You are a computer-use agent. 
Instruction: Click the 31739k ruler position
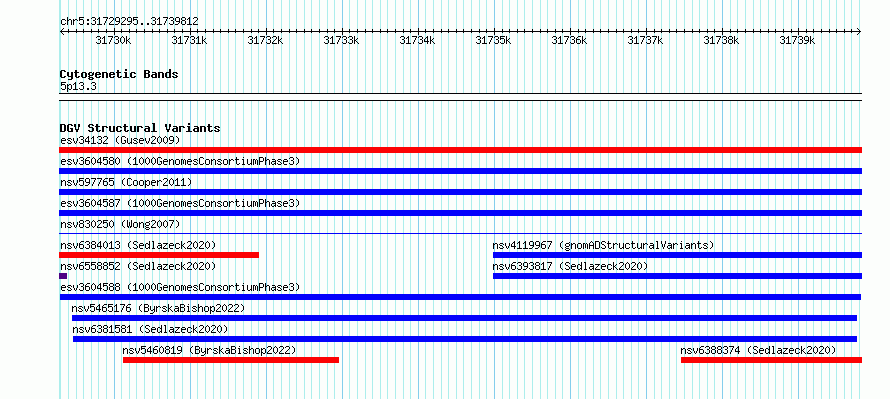pyautogui.click(x=798, y=40)
